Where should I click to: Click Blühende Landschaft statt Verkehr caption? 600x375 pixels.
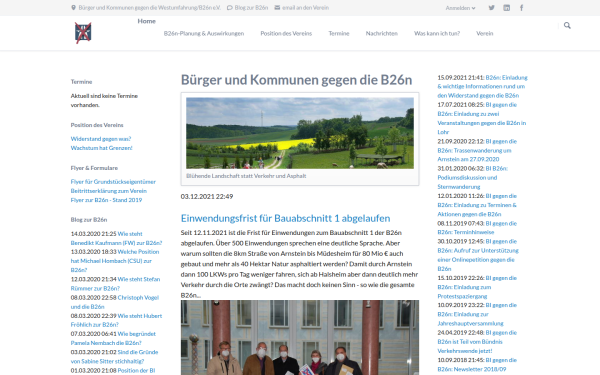(246, 176)
